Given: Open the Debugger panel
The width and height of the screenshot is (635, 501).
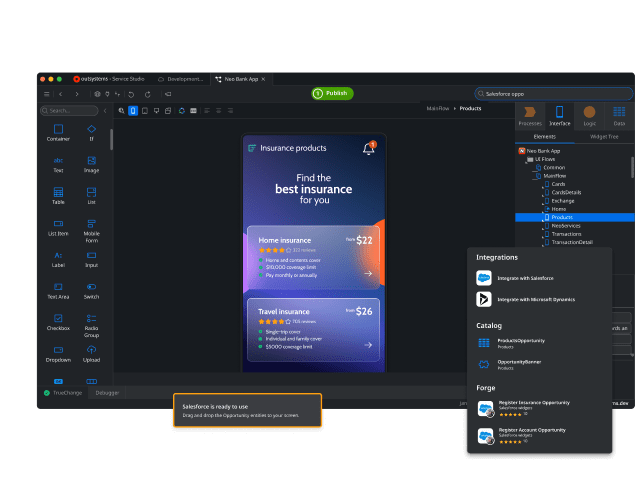Looking at the screenshot, I should (x=105, y=393).
